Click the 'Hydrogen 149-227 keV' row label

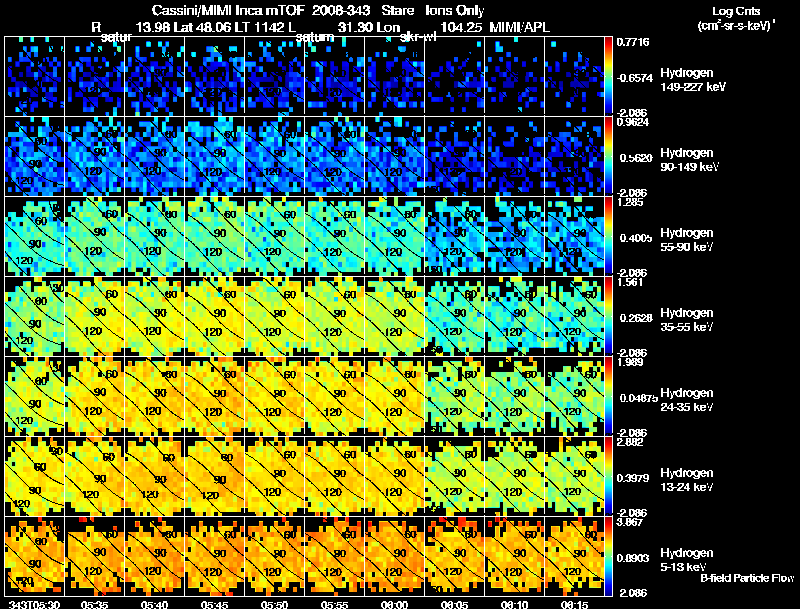(693, 80)
